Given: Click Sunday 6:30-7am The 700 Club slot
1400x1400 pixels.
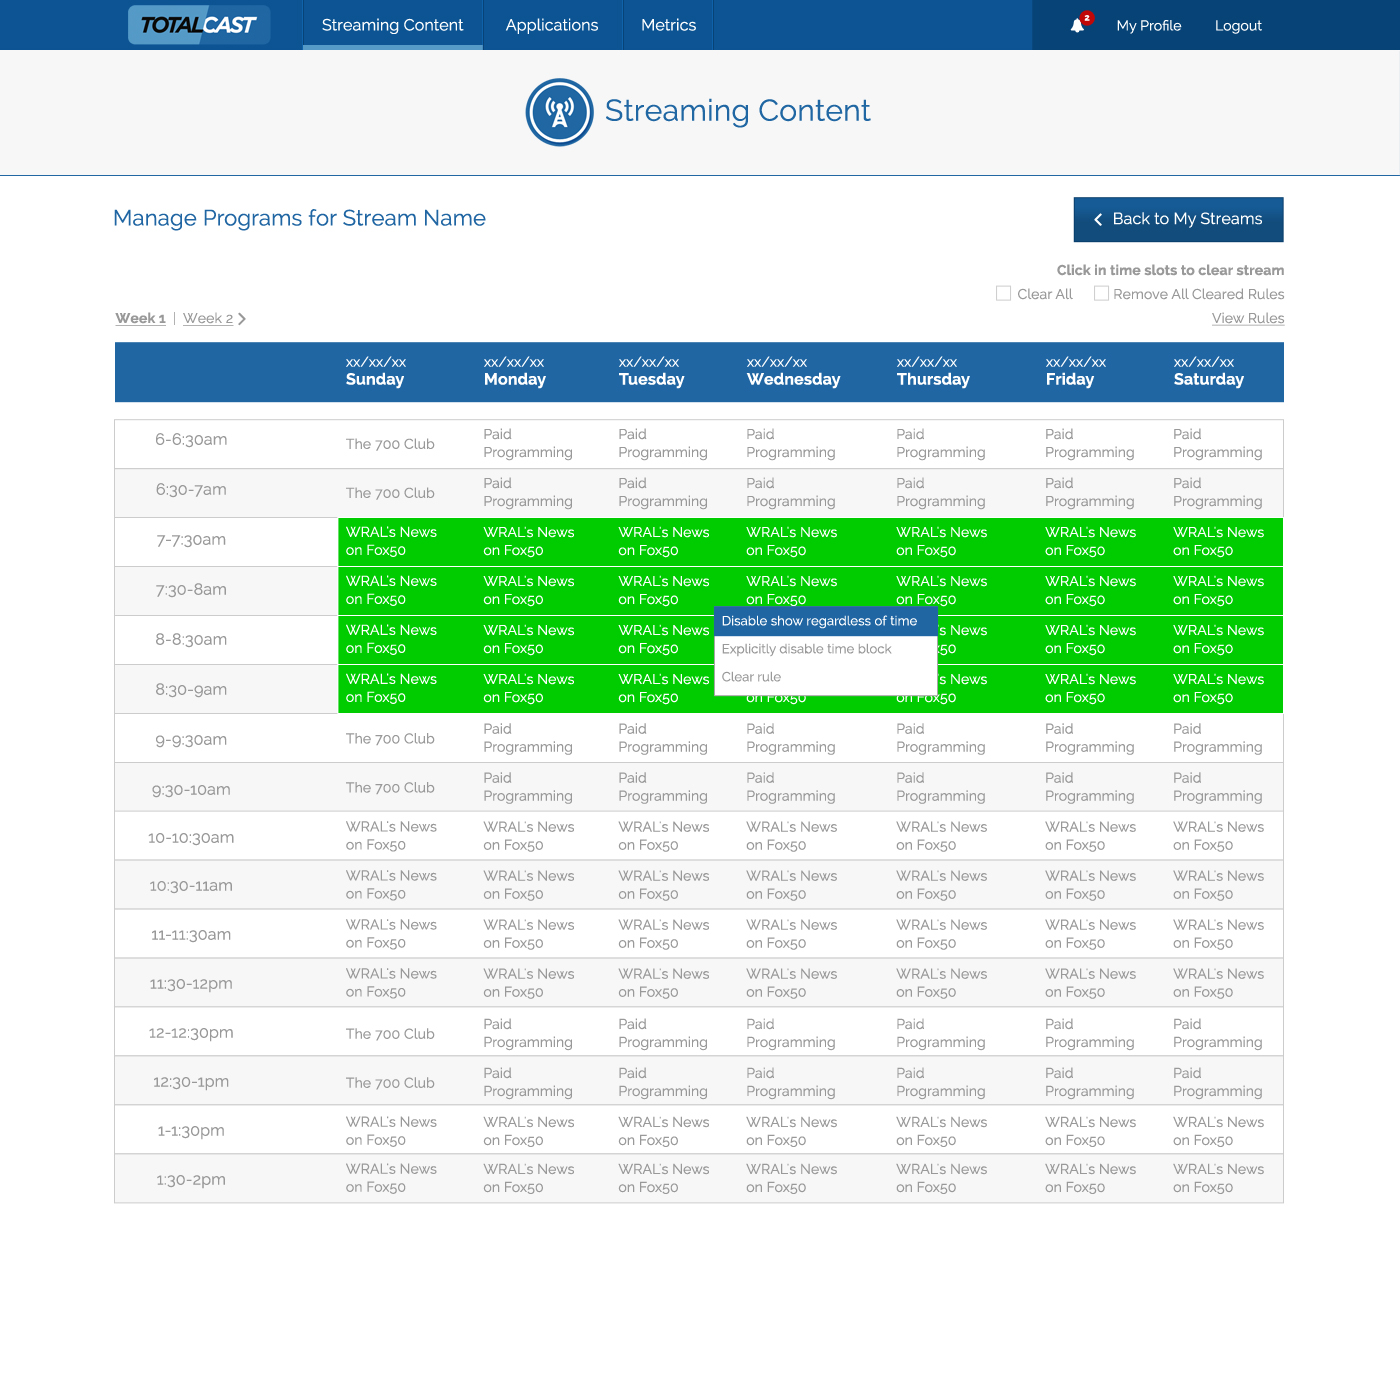Looking at the screenshot, I should (390, 493).
